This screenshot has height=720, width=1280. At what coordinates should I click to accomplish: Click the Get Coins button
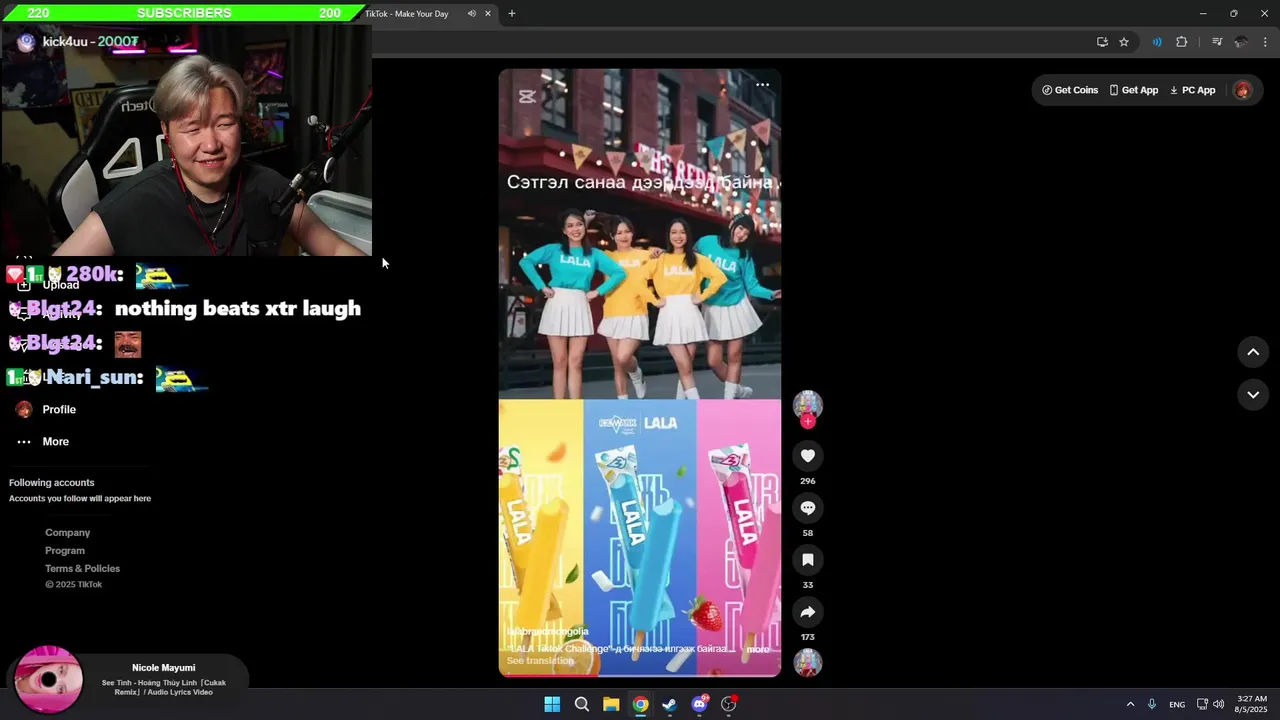tap(1070, 90)
